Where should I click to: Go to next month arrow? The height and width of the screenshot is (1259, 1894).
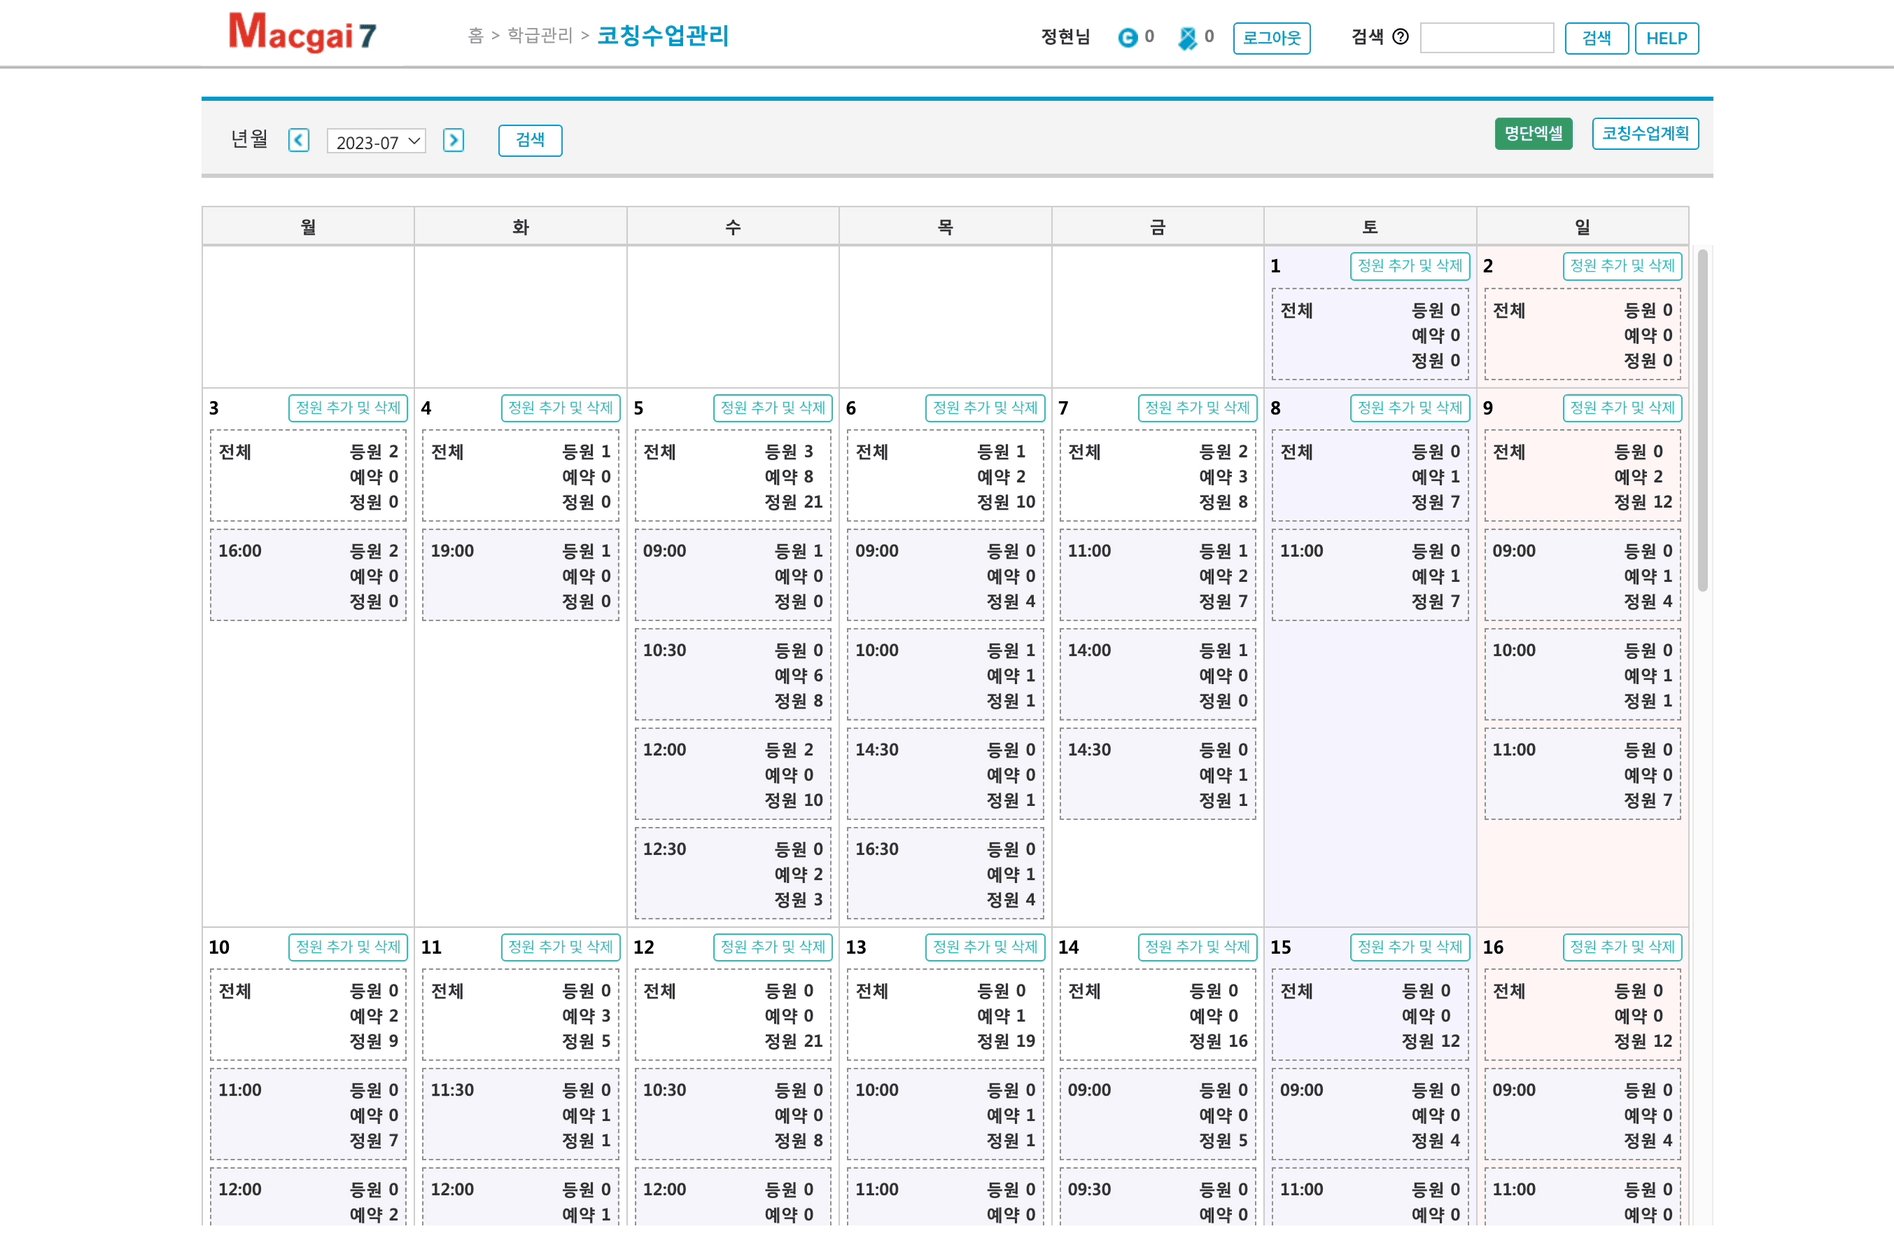click(x=453, y=140)
